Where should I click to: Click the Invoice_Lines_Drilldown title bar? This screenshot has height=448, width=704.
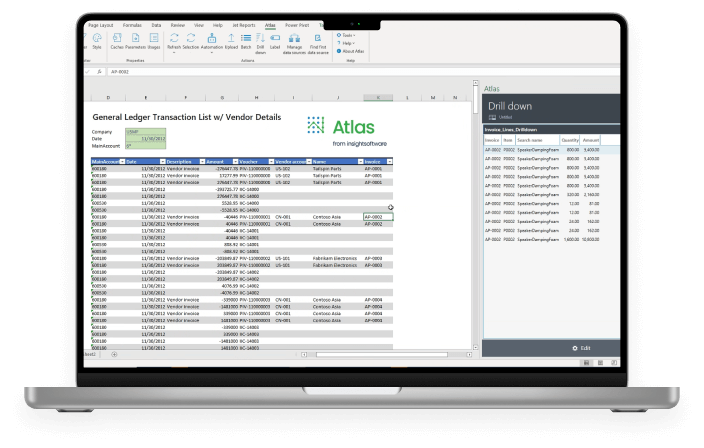[551, 130]
